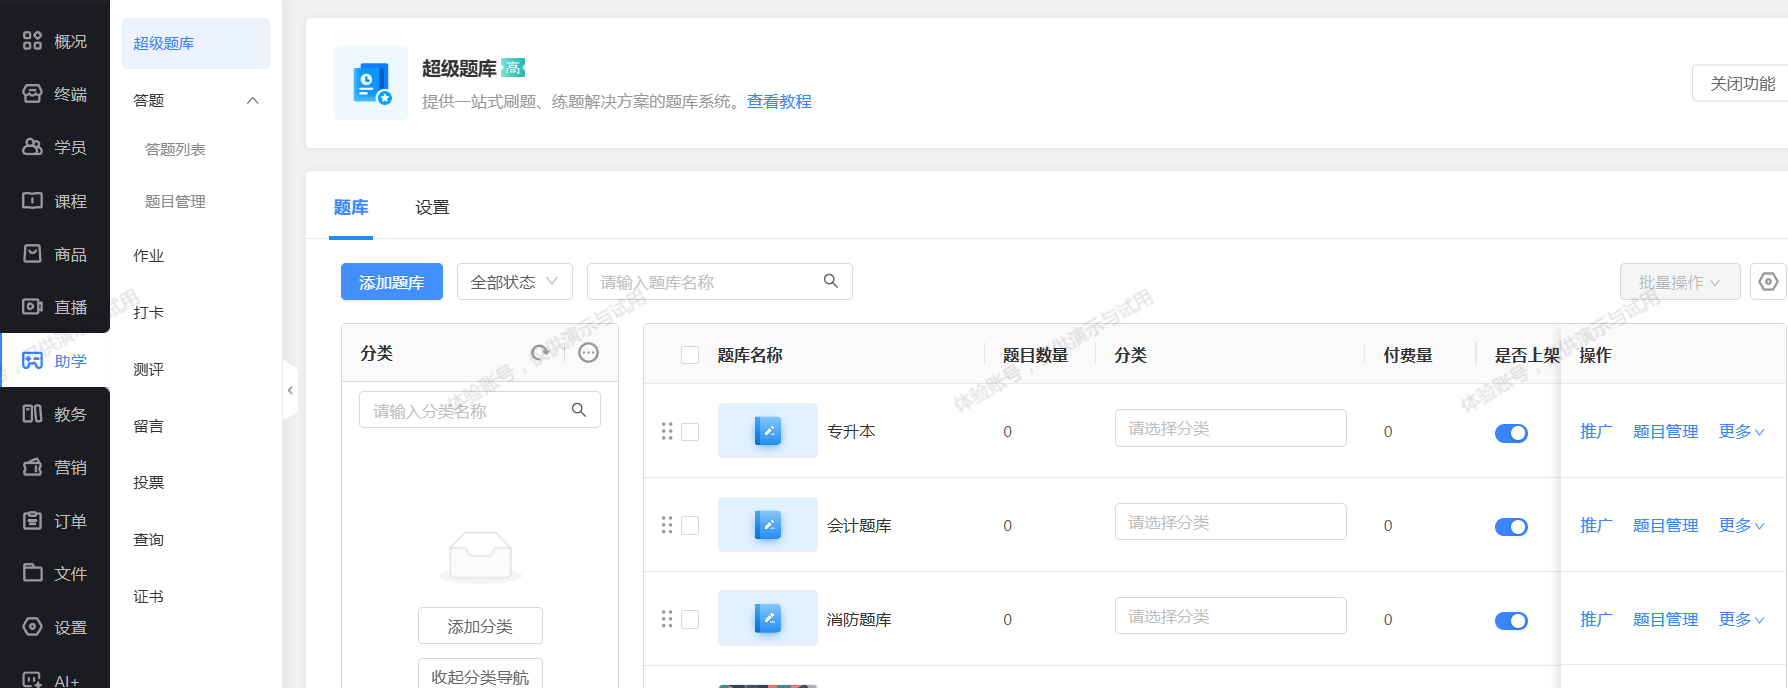Click the refresh icon in 分类 panel
Viewport: 1788px width, 688px height.
pos(541,353)
